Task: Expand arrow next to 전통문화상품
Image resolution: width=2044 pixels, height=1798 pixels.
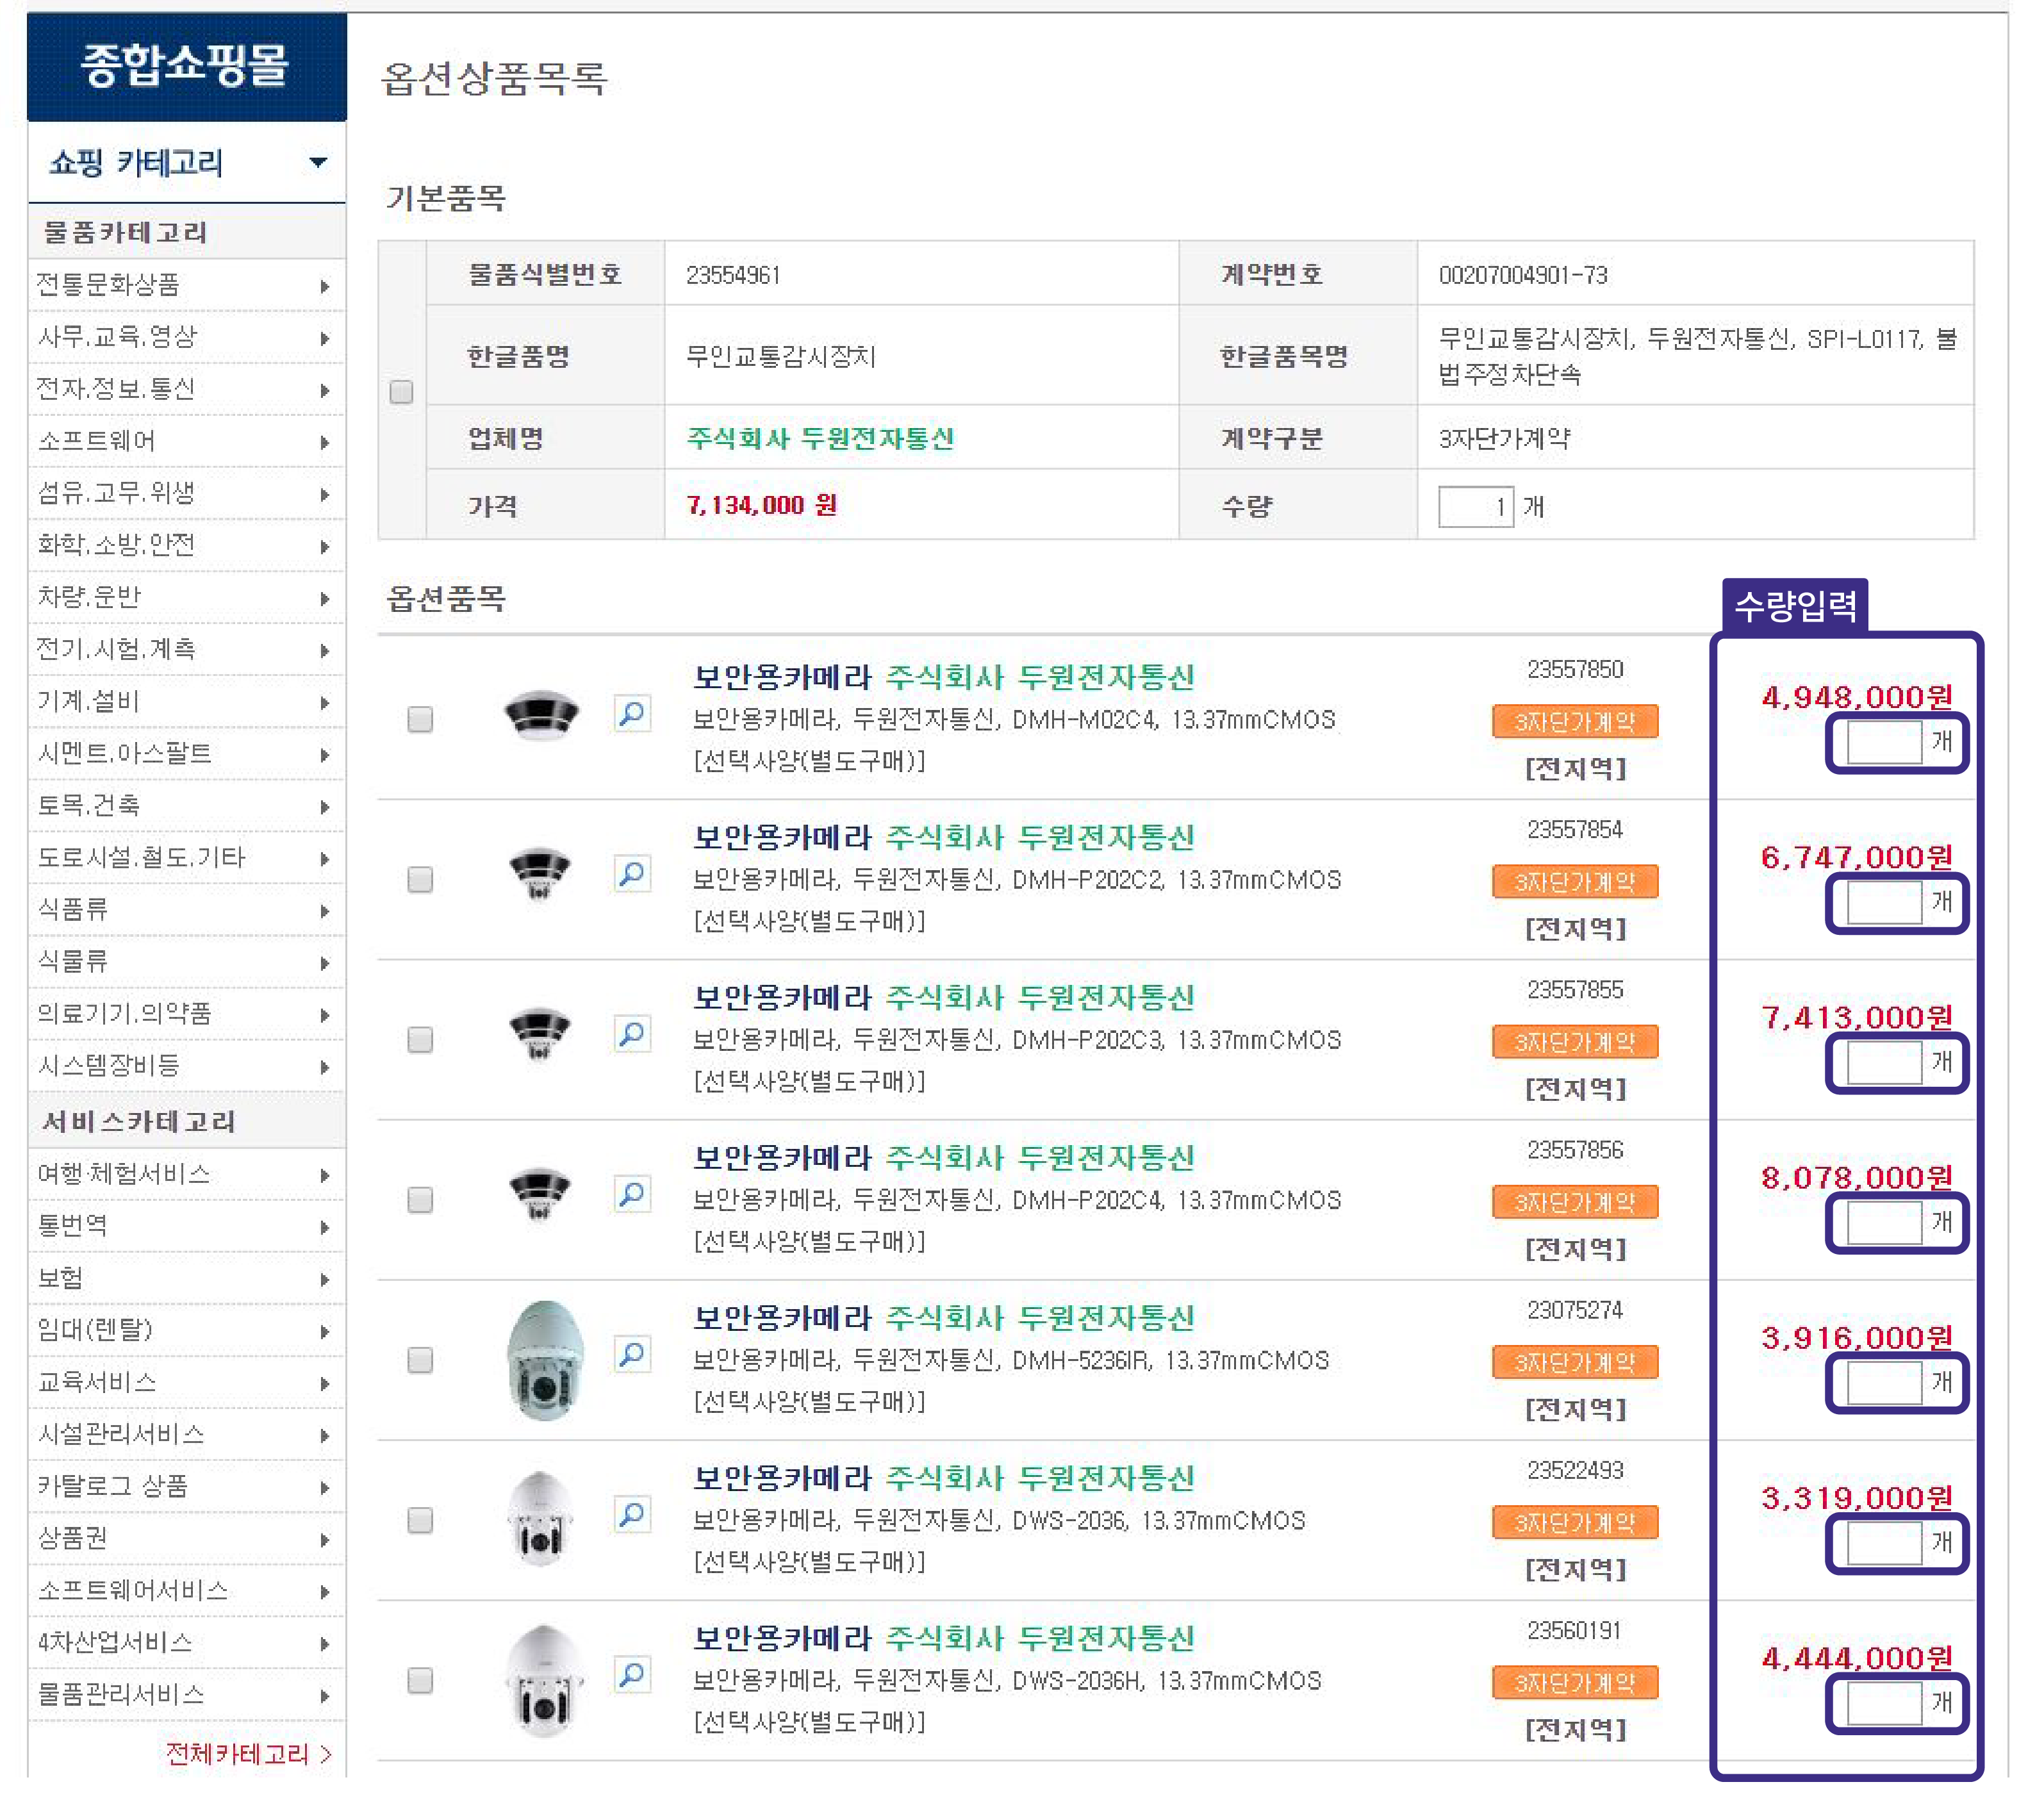Action: [x=325, y=287]
